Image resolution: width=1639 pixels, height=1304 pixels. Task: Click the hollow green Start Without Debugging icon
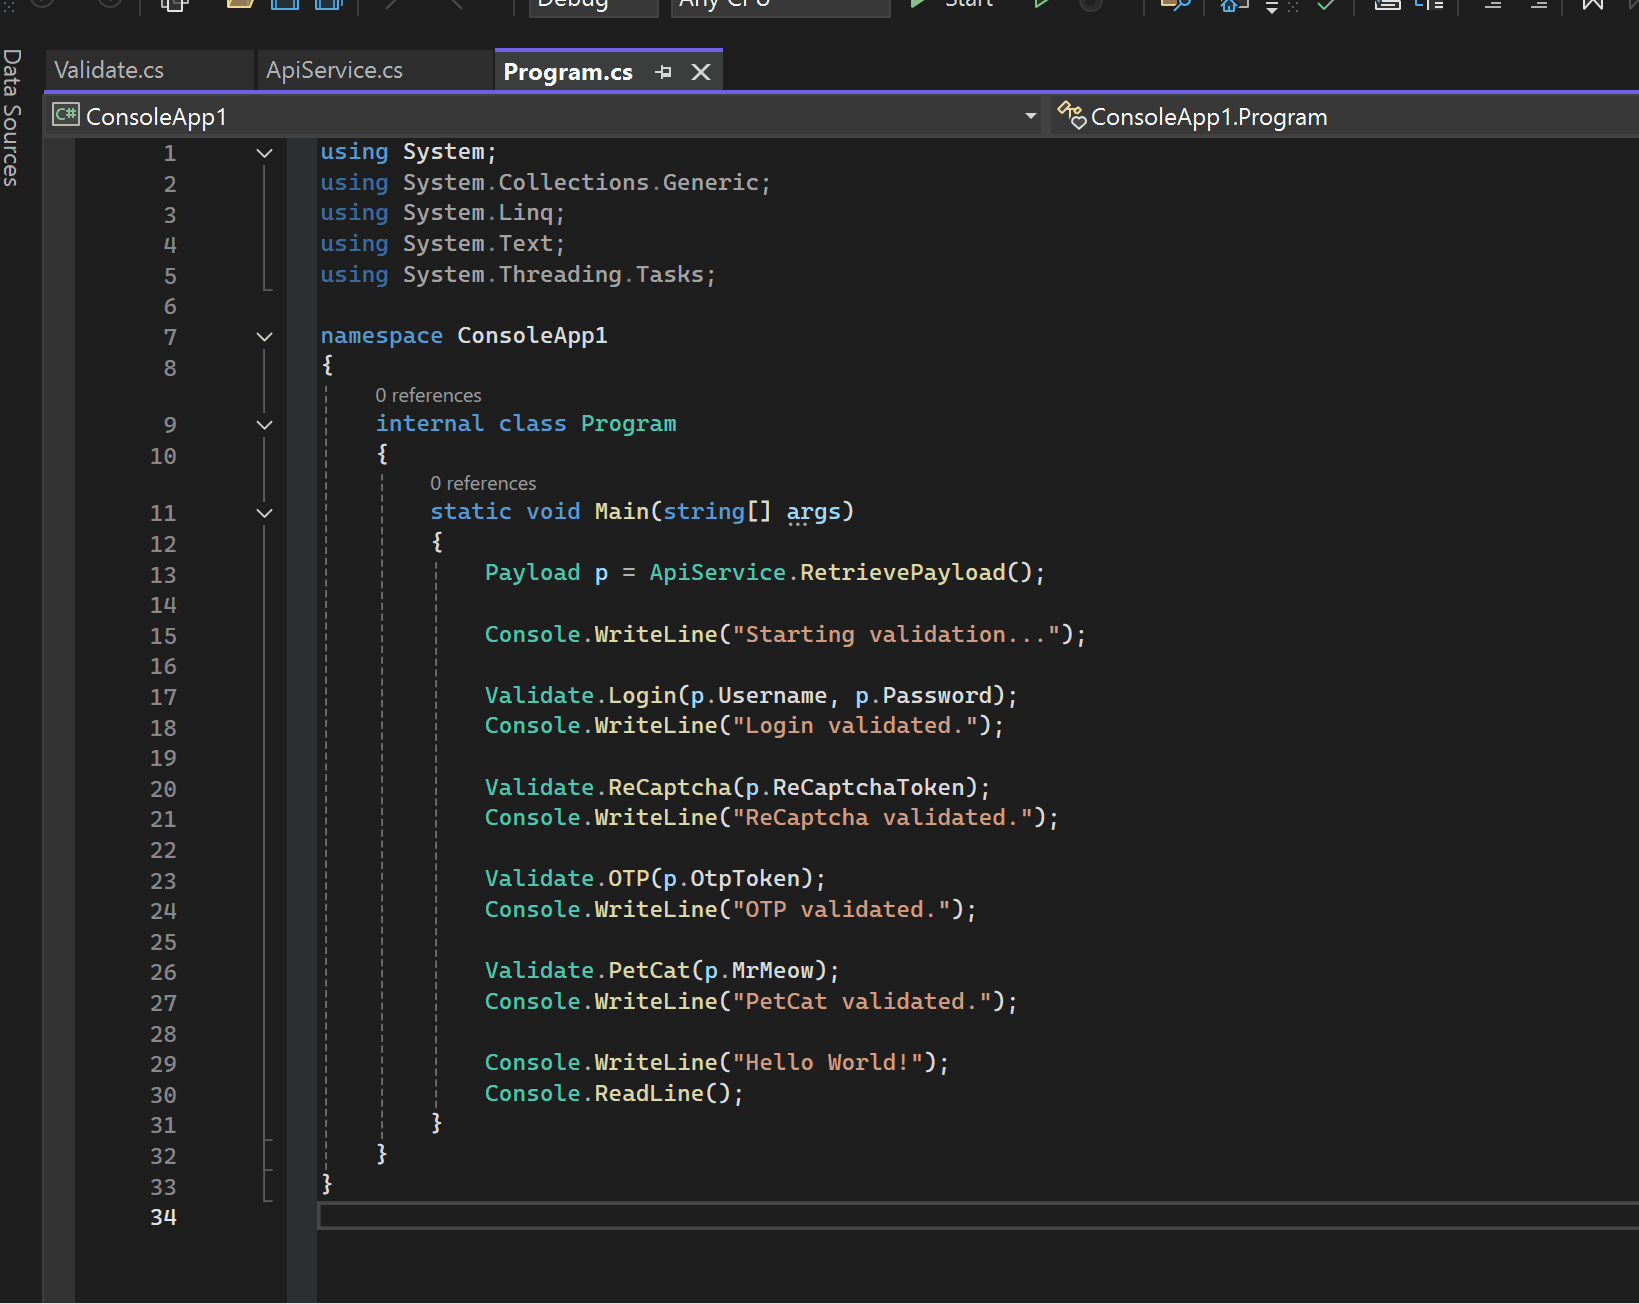tap(1041, 4)
